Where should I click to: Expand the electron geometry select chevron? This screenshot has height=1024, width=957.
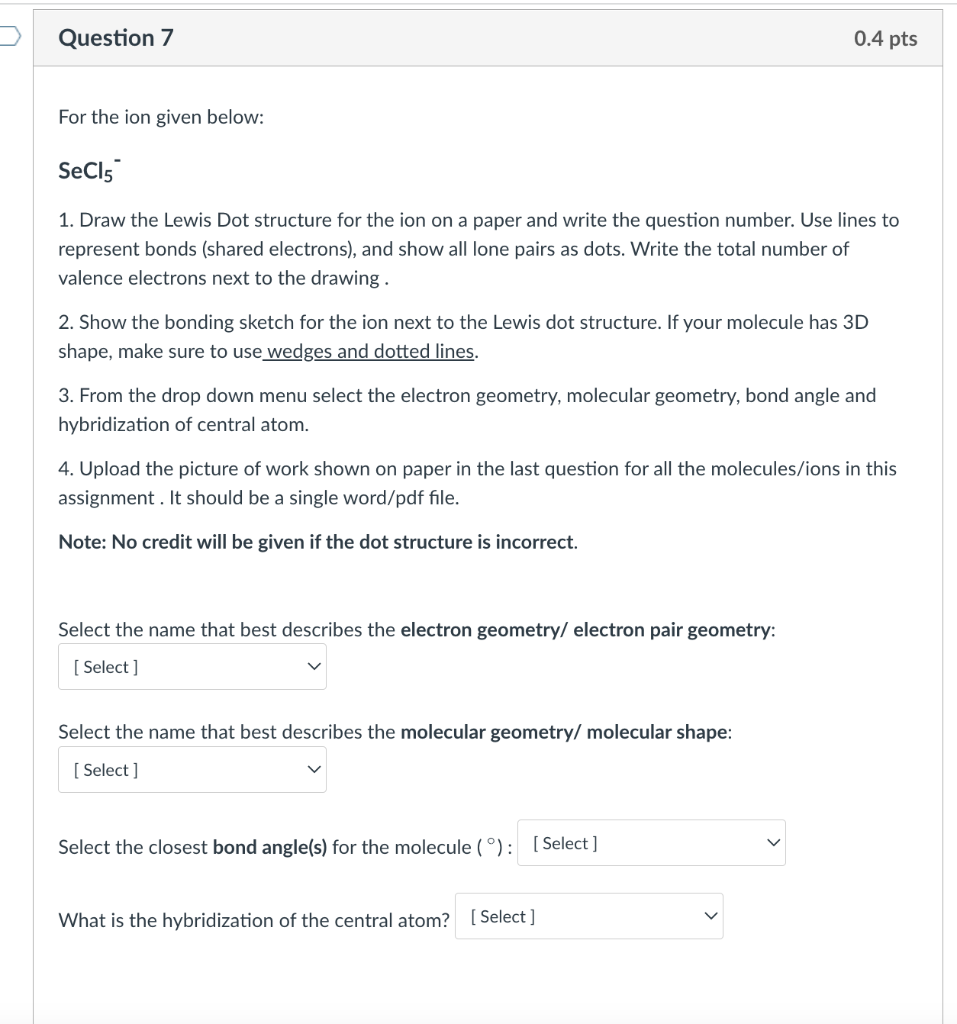[315, 667]
